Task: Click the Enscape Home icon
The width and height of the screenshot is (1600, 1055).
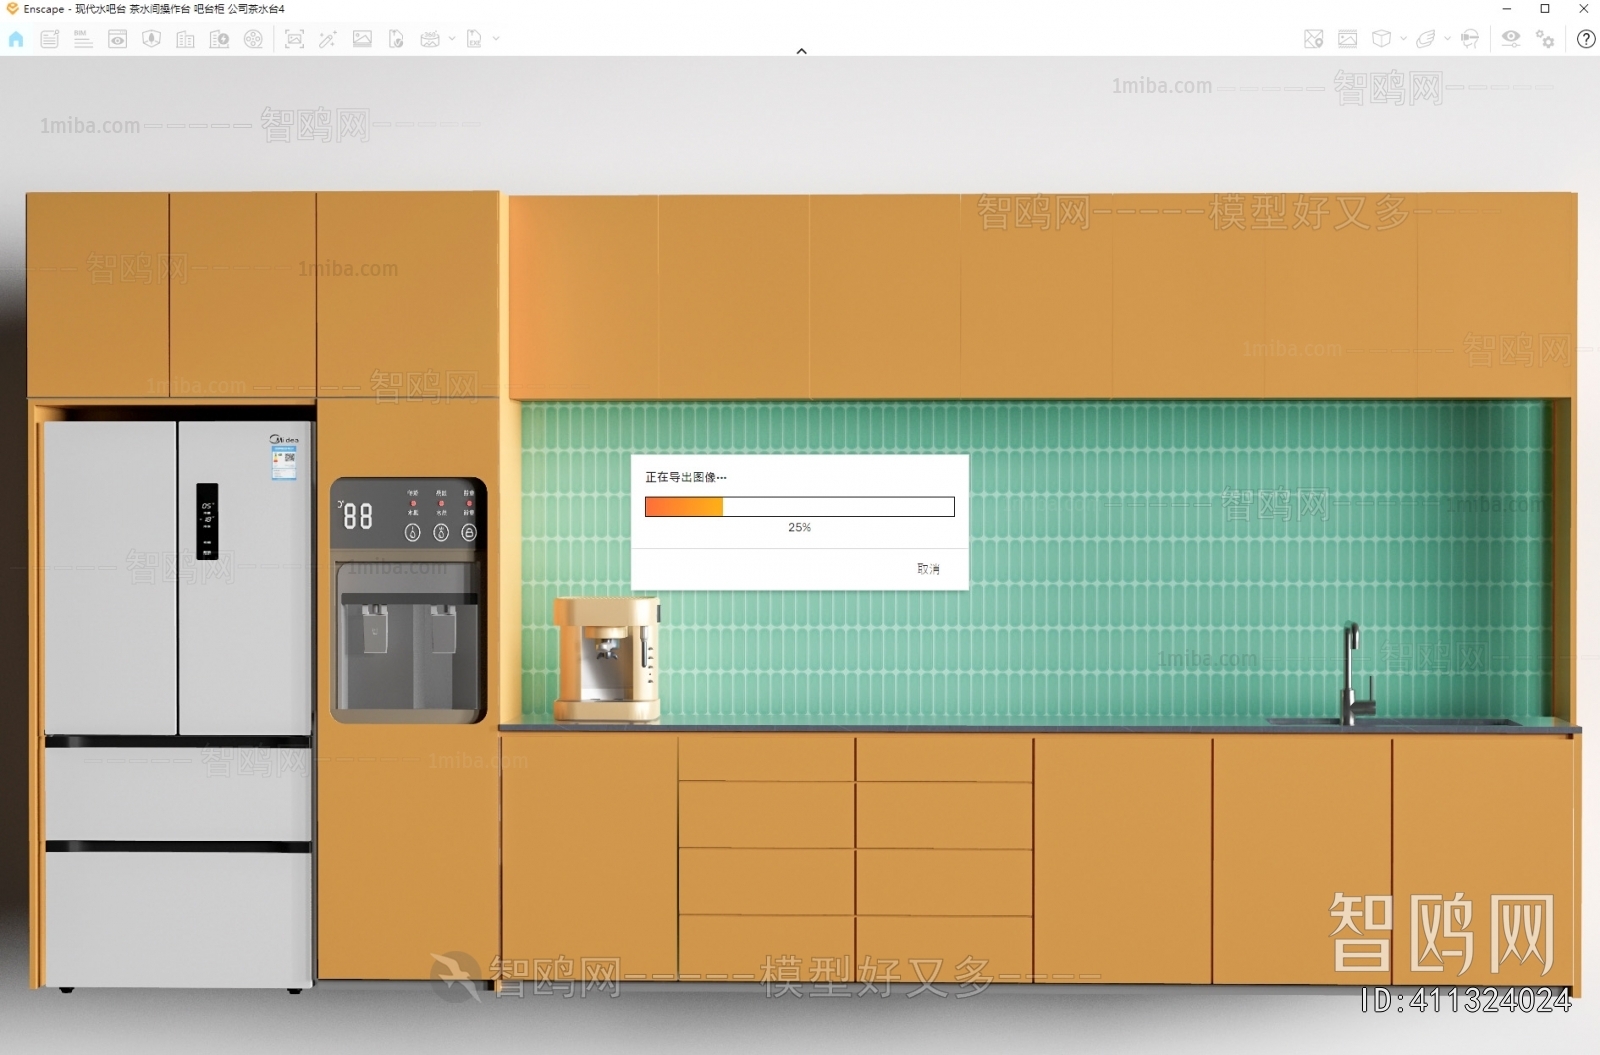Action: (x=15, y=40)
